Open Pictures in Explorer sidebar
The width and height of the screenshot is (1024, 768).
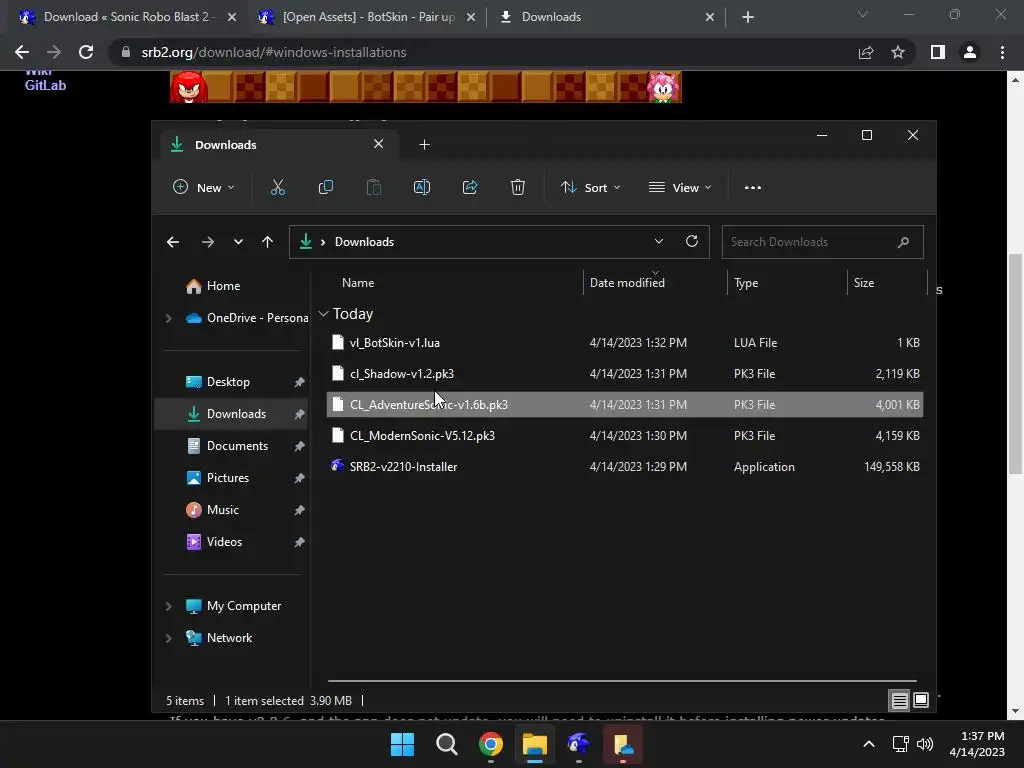[228, 478]
